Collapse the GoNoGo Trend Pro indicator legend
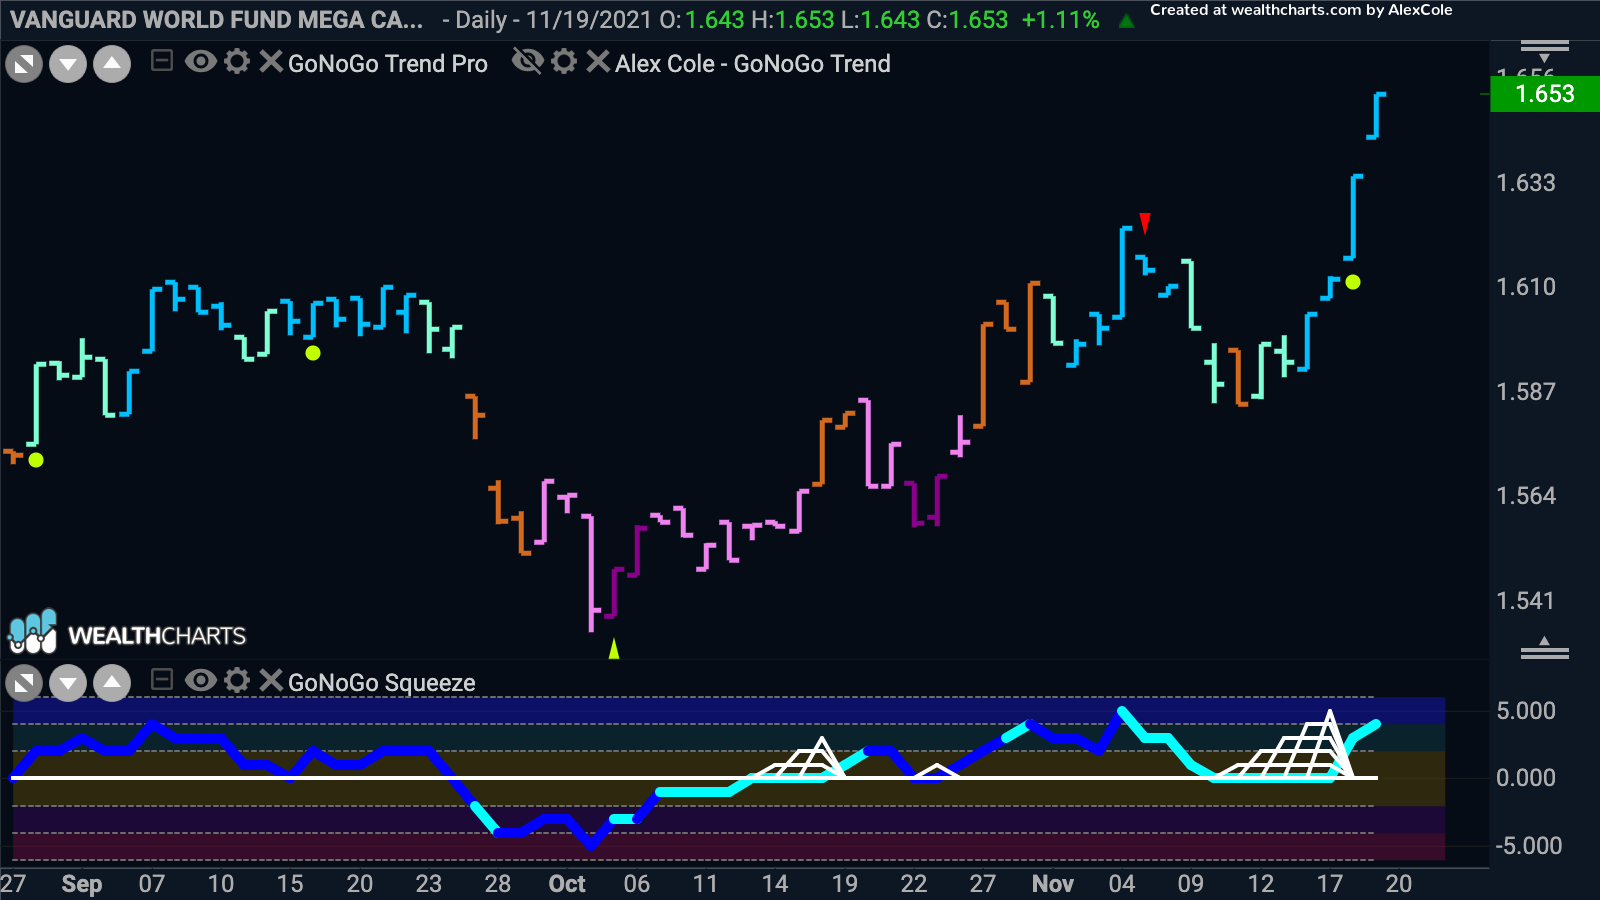This screenshot has width=1600, height=900. coord(162,61)
